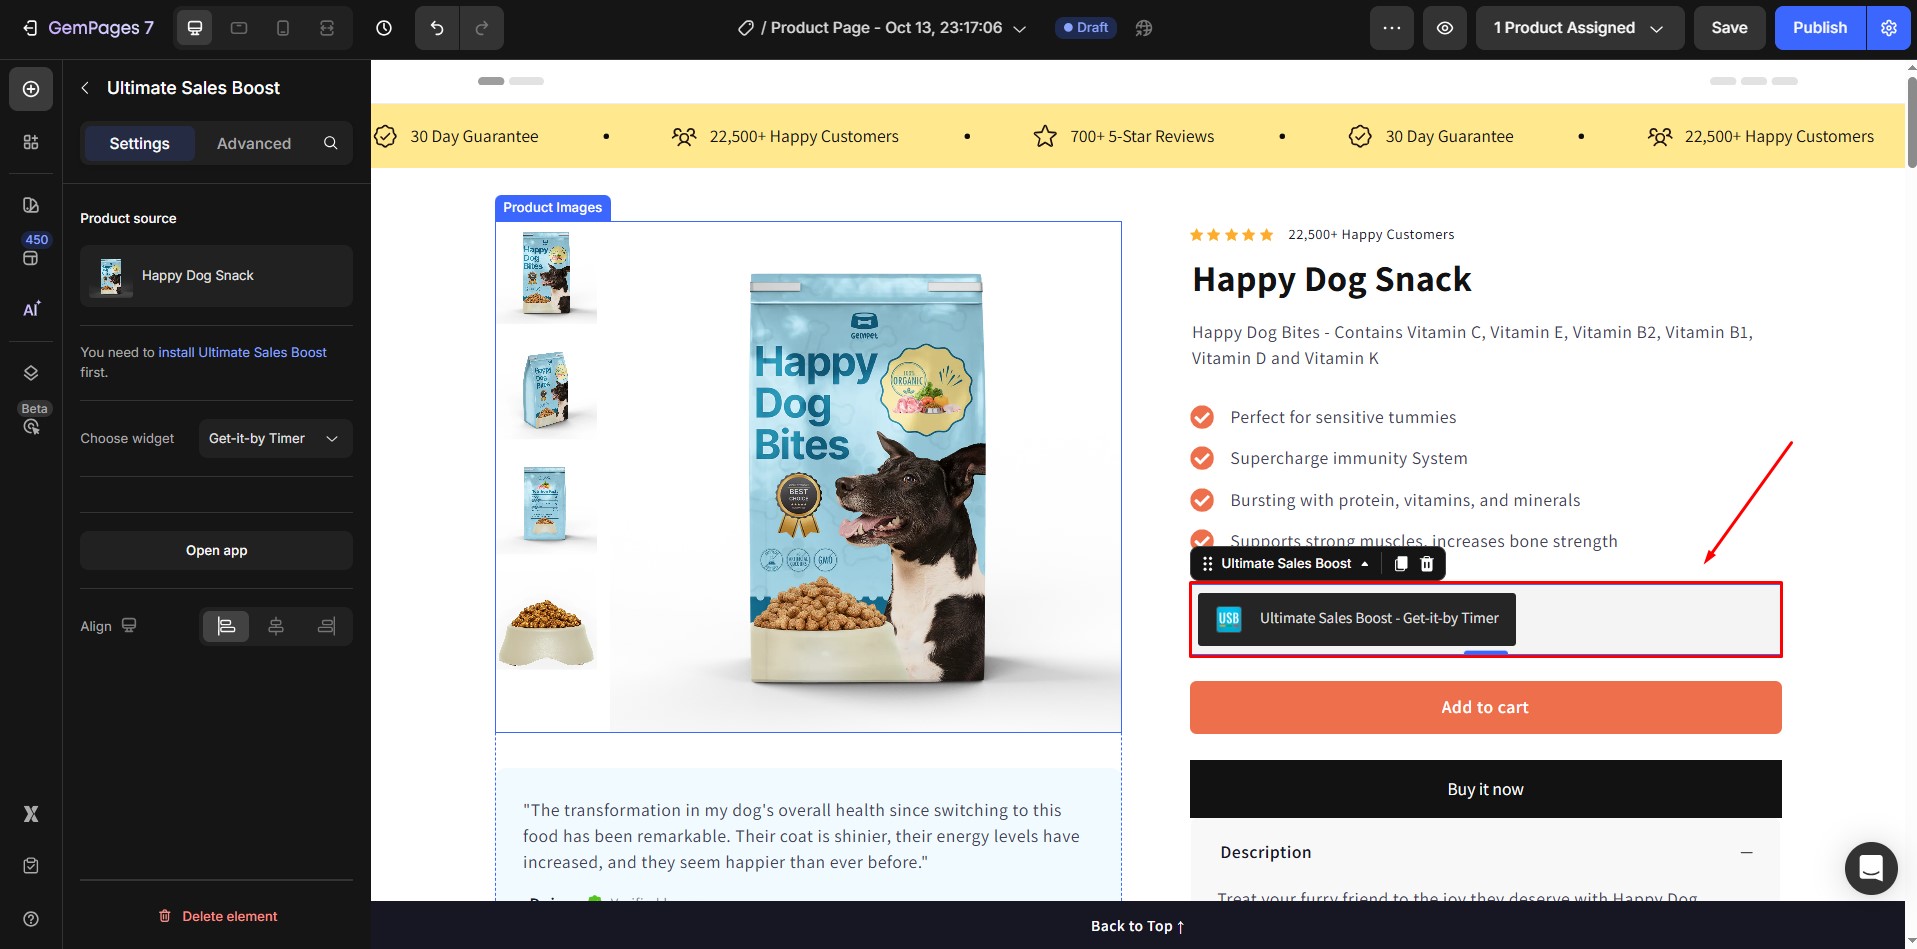Click the install Ultimate Sales Boost link

pyautogui.click(x=242, y=352)
